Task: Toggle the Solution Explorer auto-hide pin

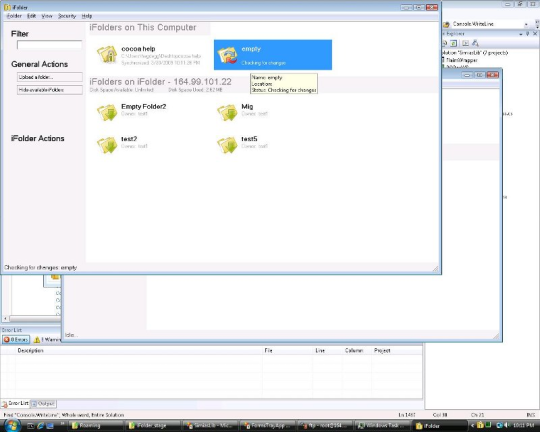Action: pyautogui.click(x=528, y=34)
